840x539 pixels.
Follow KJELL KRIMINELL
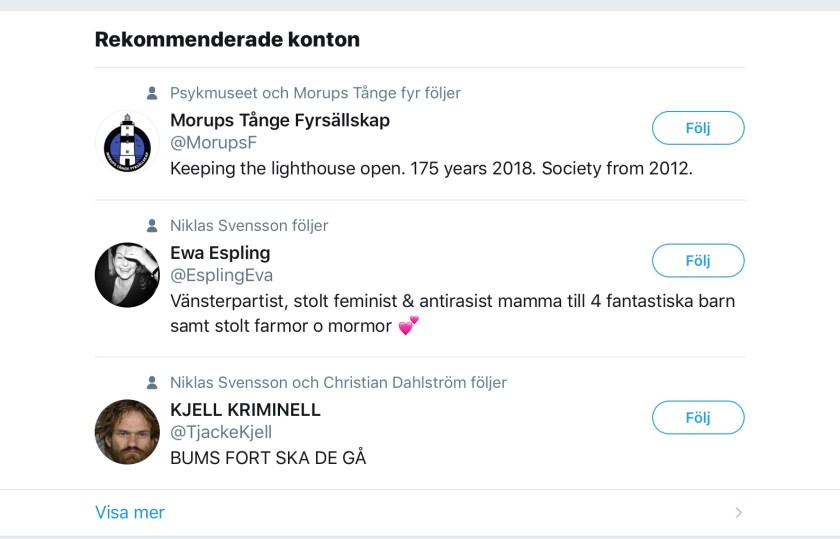tap(698, 417)
